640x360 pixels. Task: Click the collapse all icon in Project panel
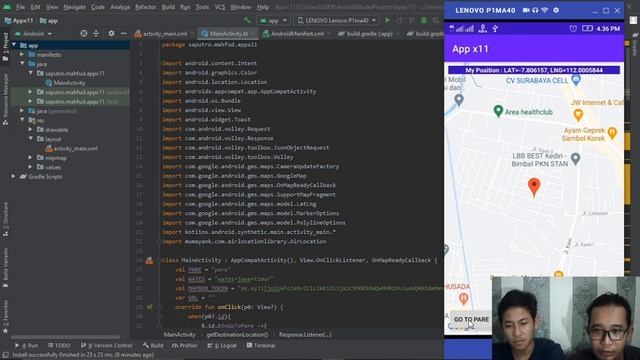pos(96,33)
